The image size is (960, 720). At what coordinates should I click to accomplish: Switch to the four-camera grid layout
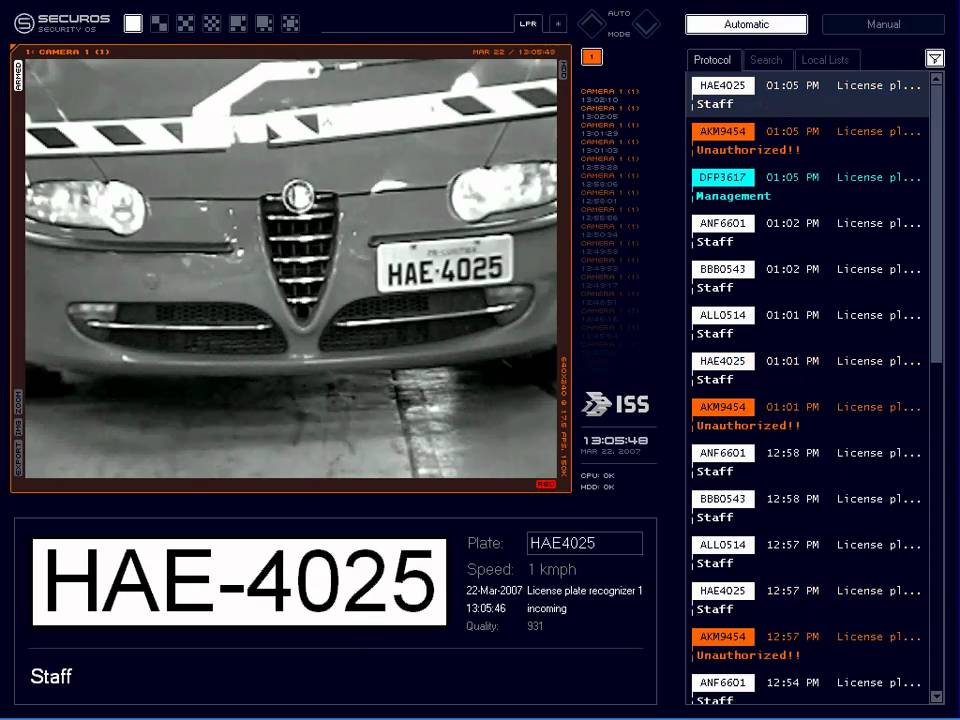(159, 23)
